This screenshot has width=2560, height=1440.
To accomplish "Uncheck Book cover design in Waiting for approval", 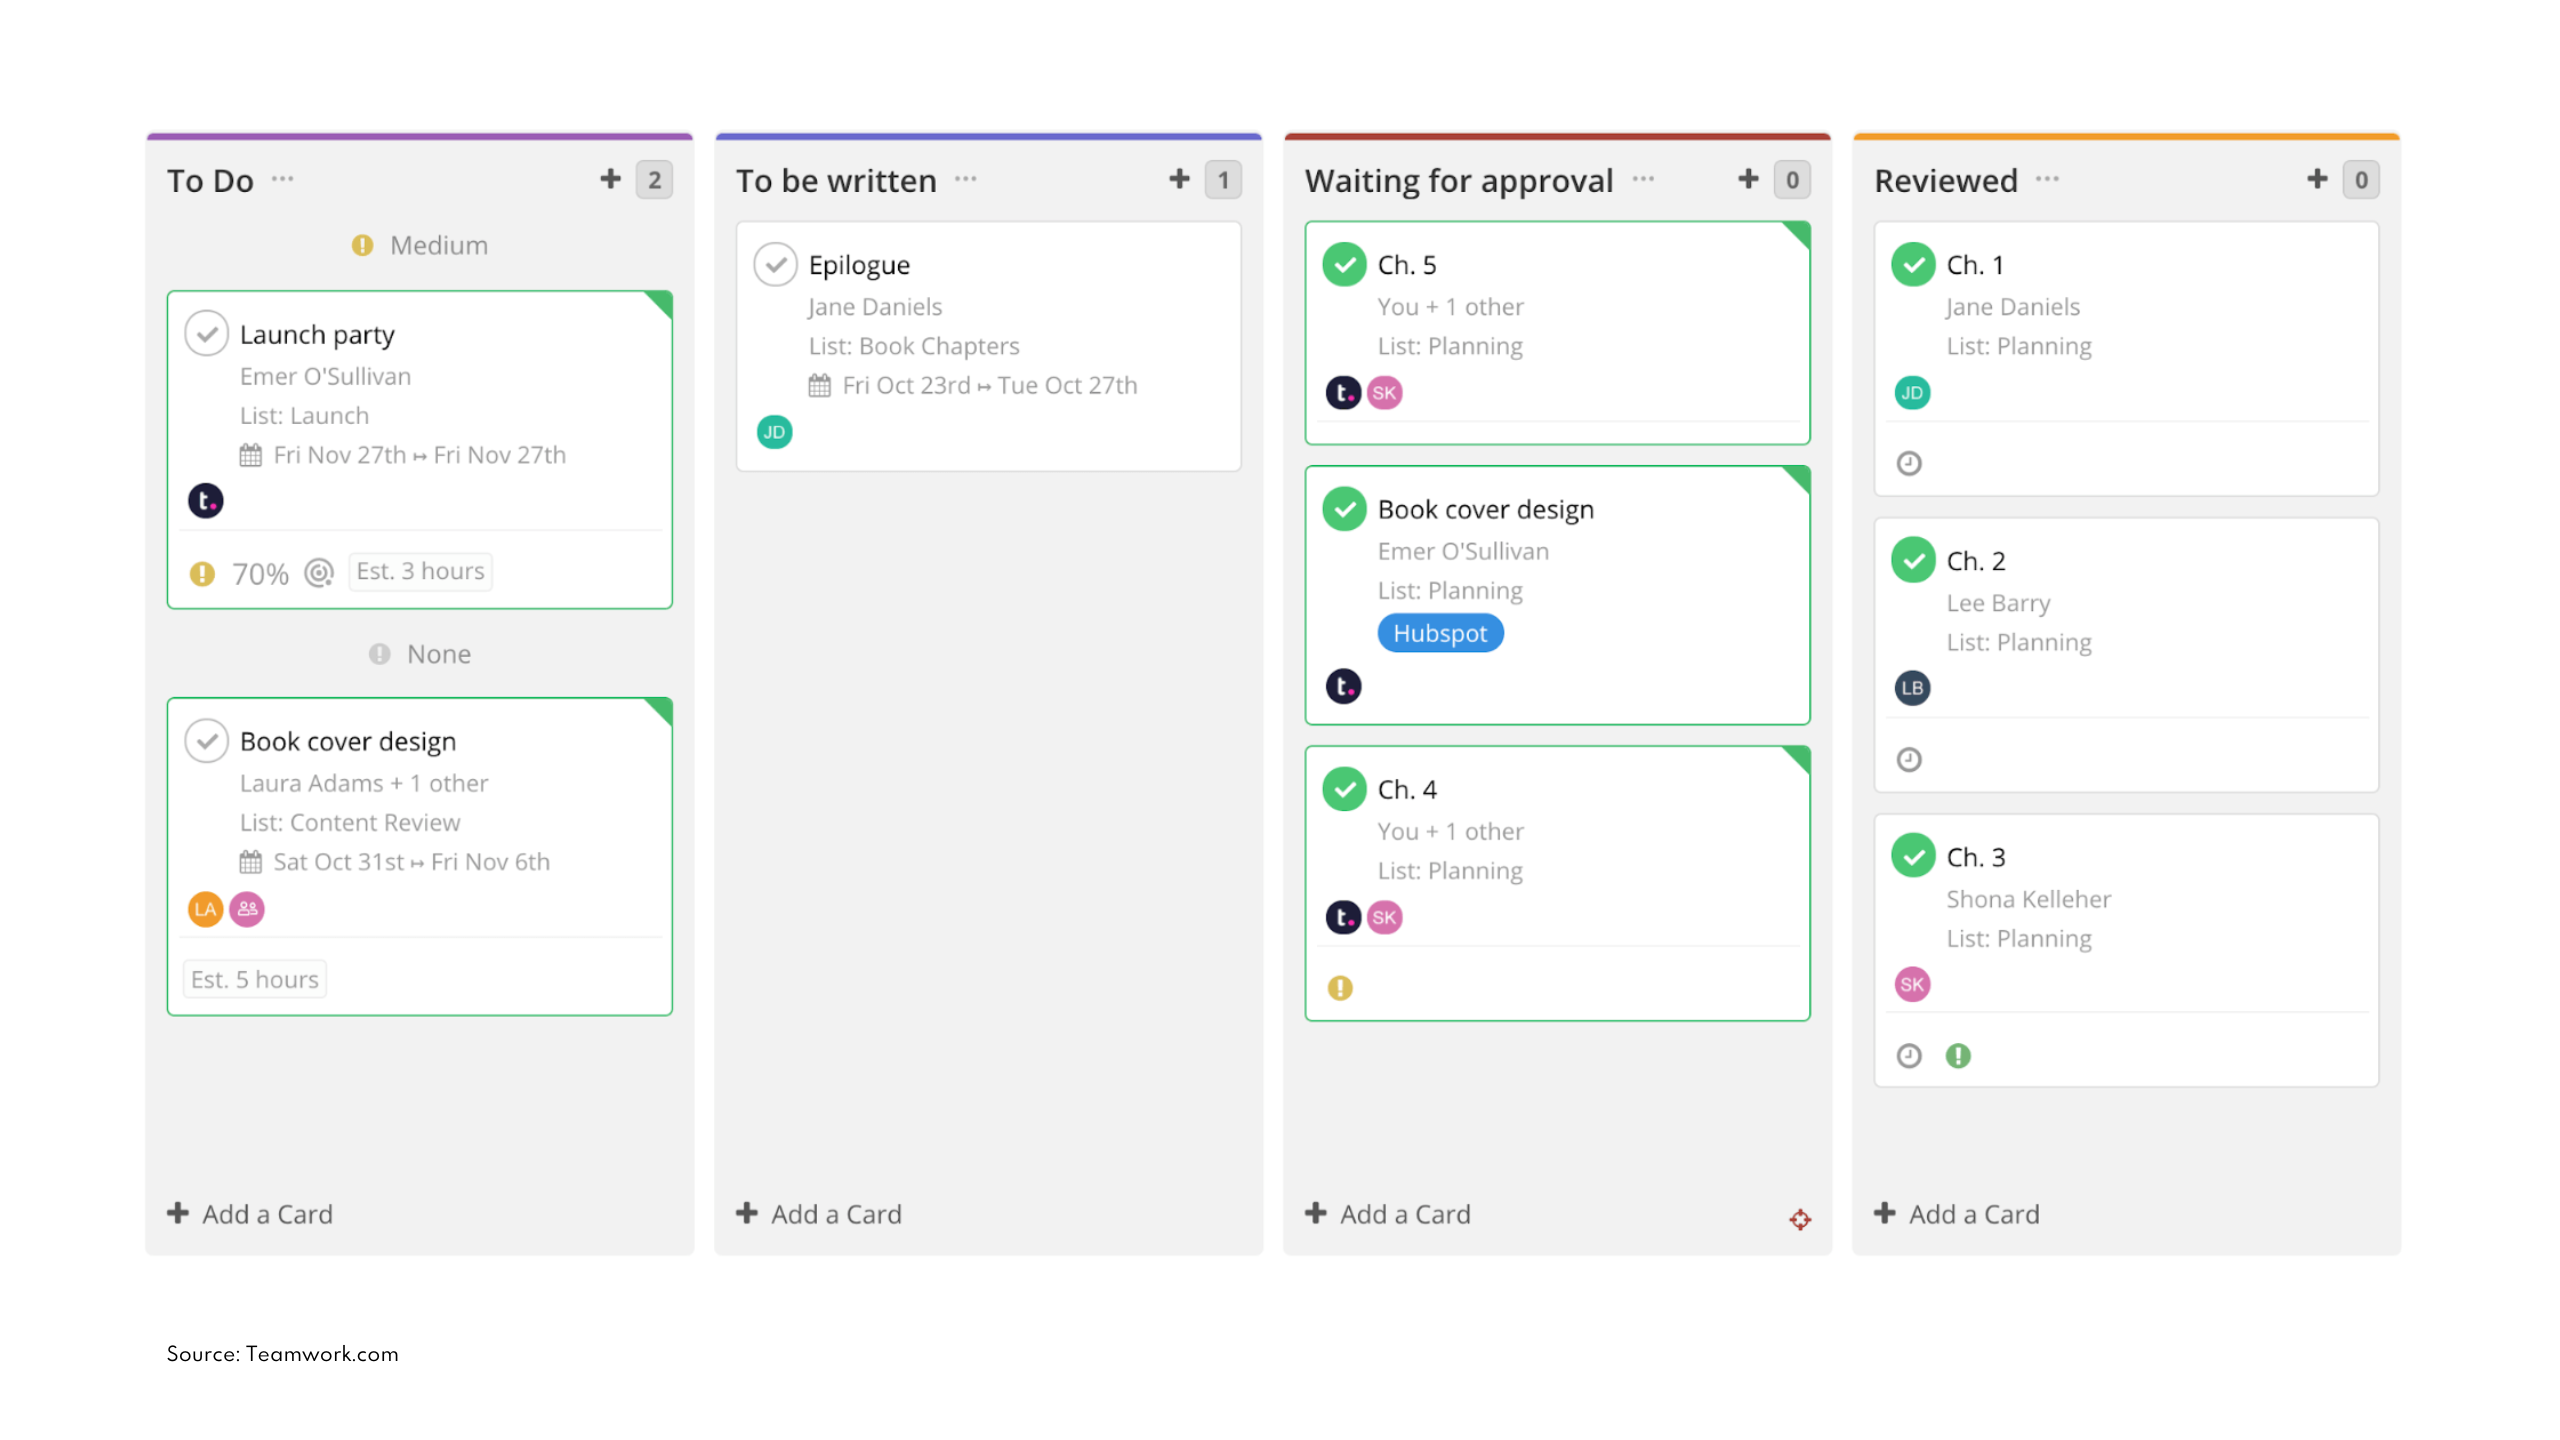I will [1344, 509].
